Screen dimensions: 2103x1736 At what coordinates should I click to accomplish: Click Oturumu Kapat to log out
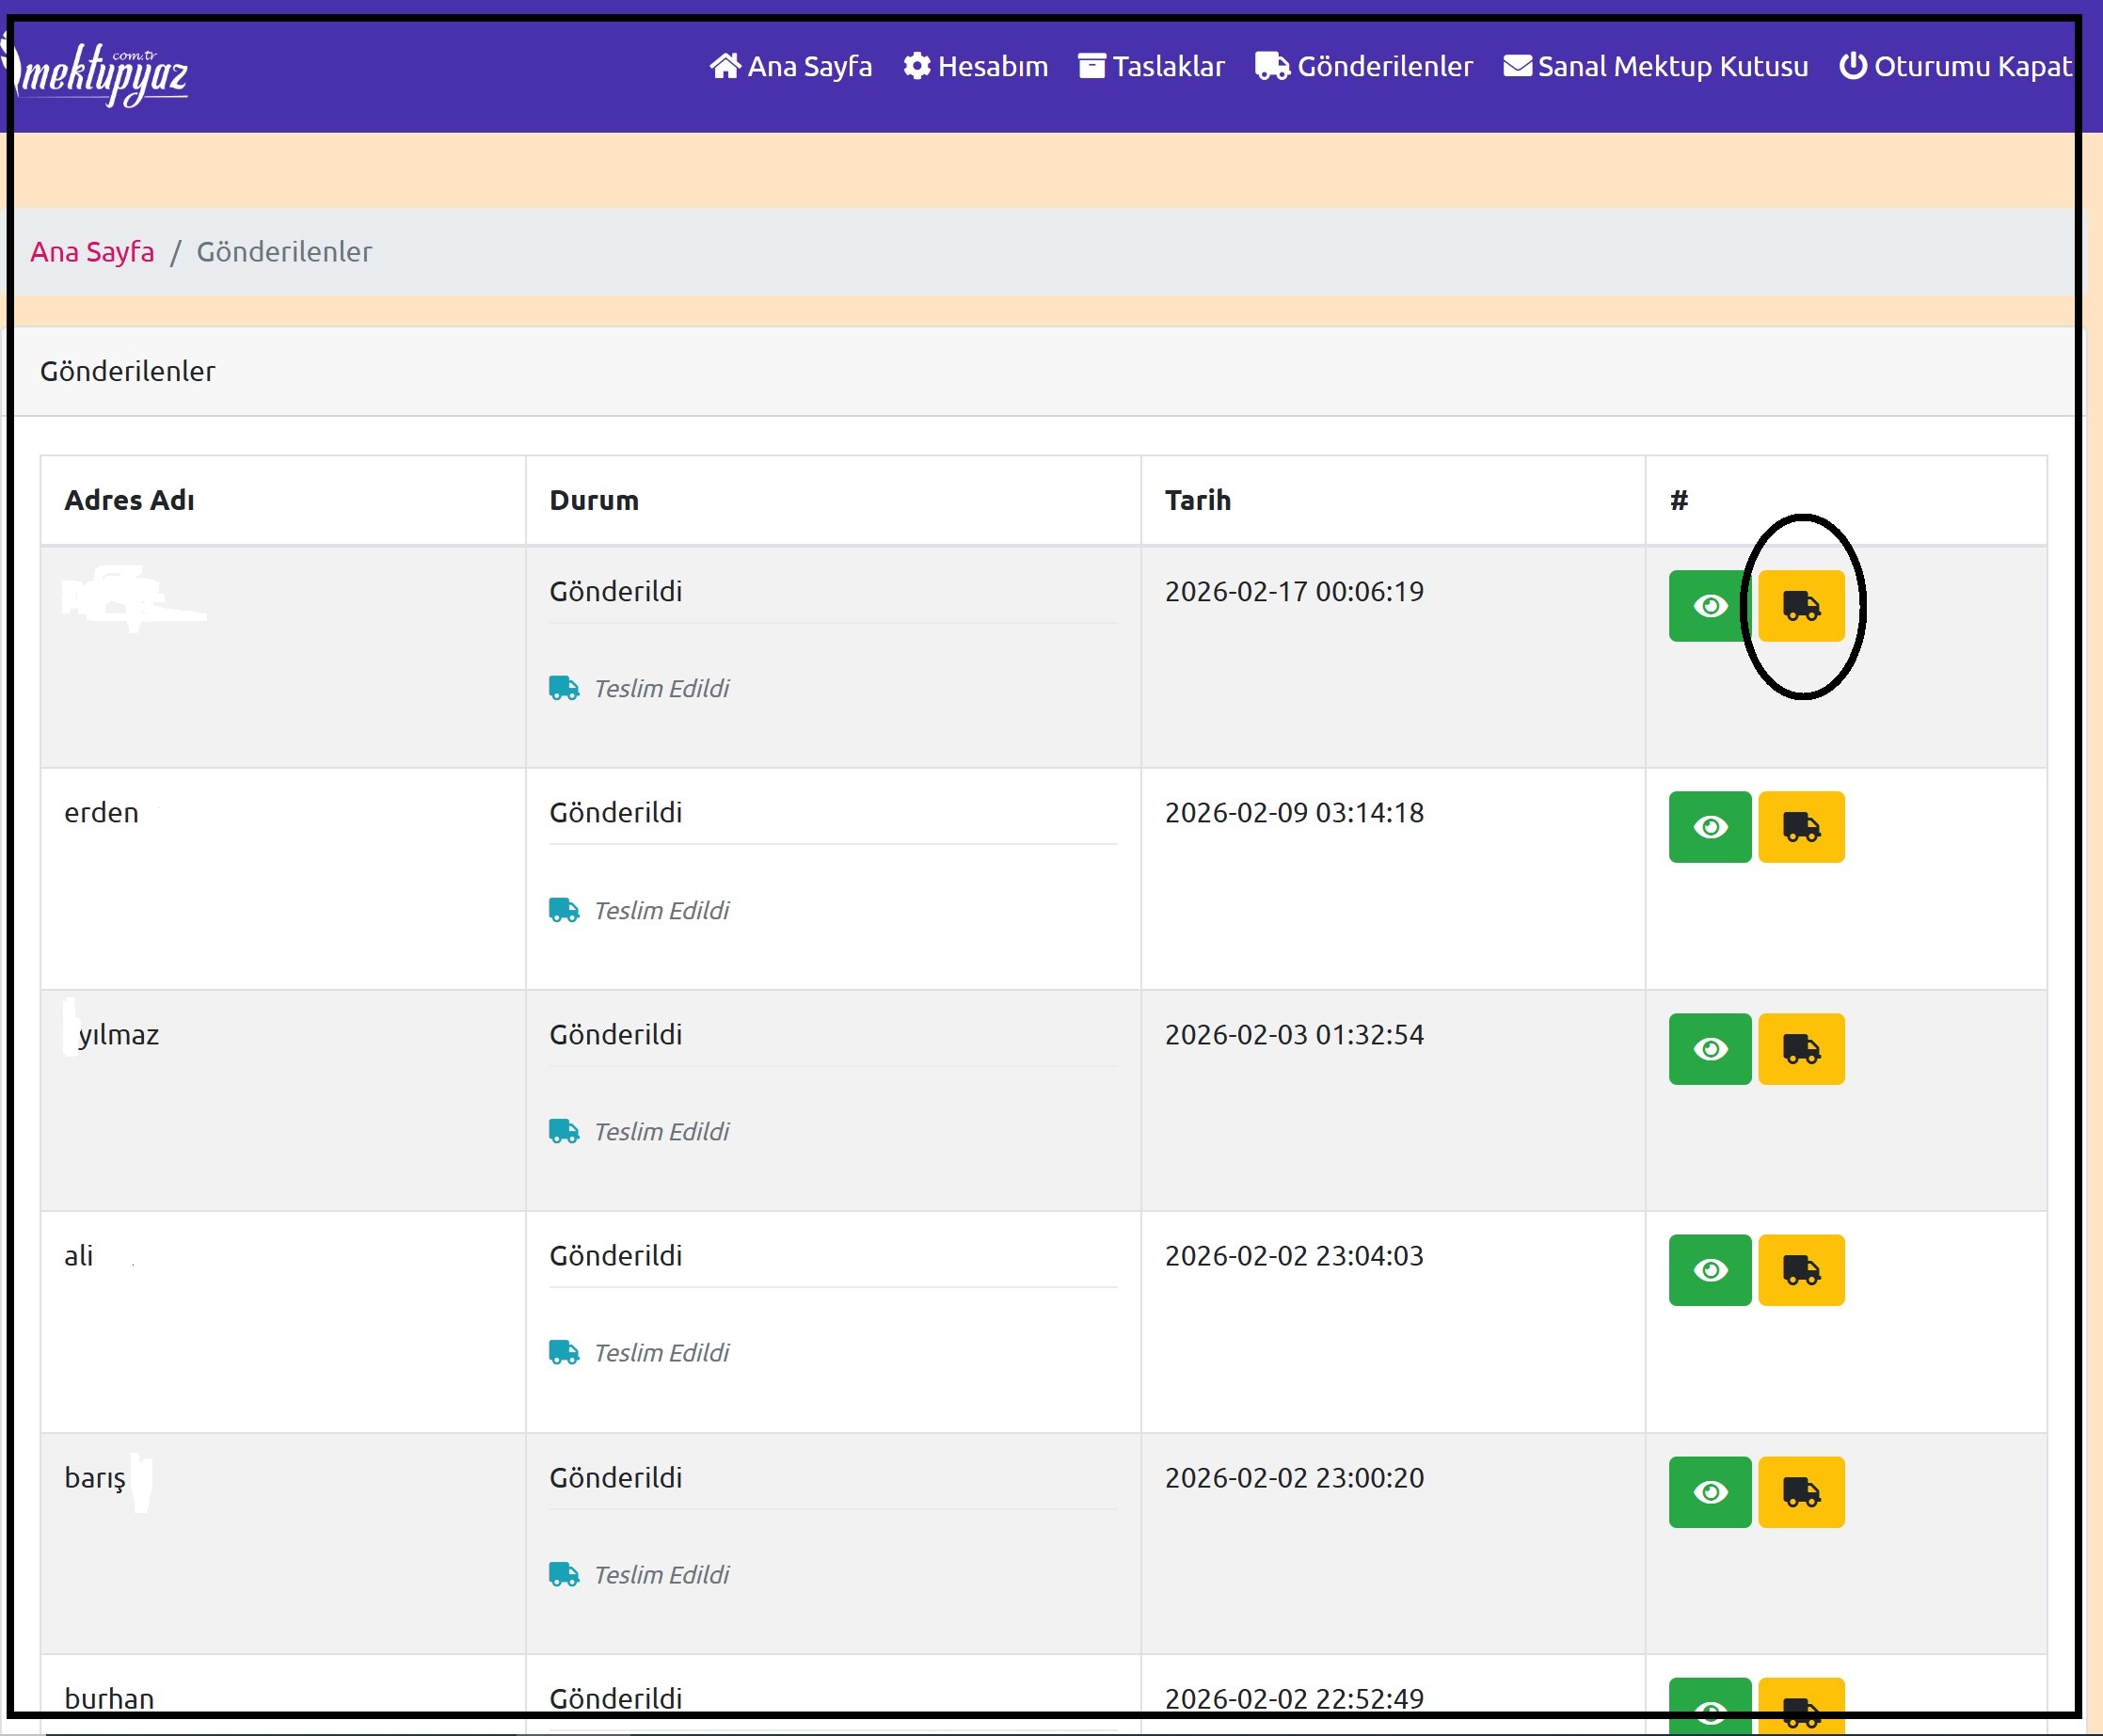click(1955, 66)
